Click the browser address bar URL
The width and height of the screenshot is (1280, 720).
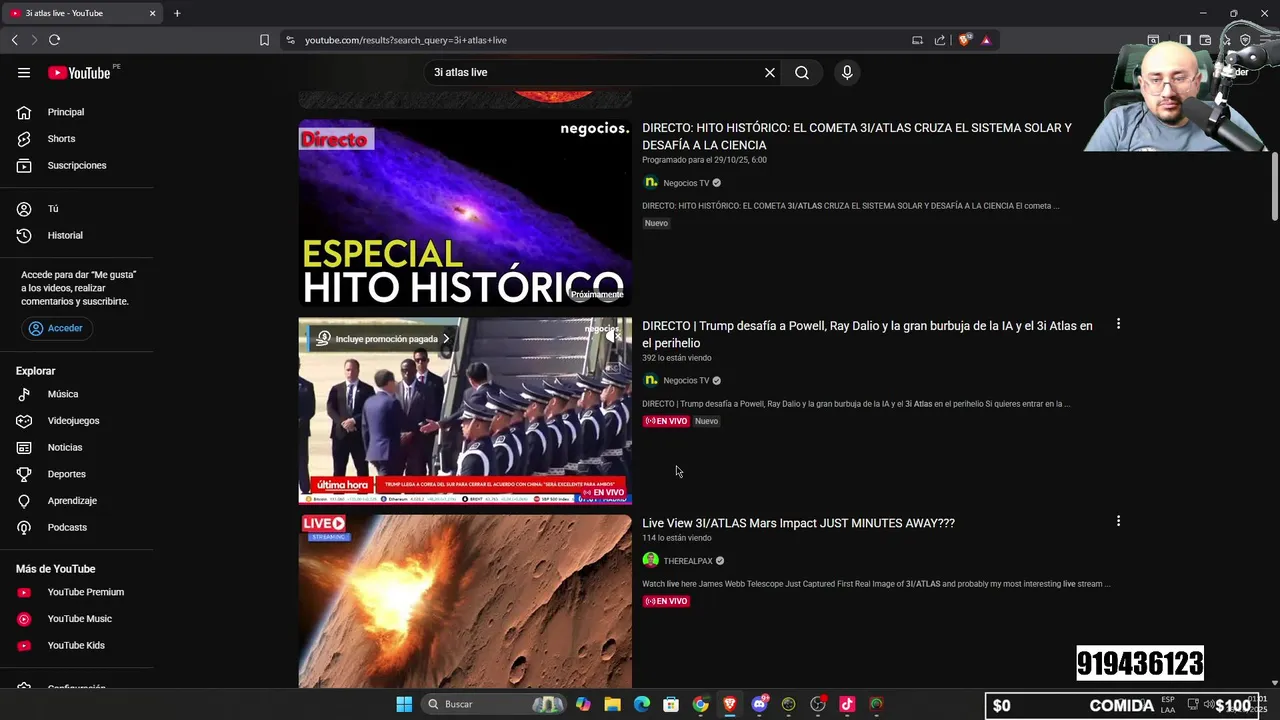click(x=406, y=40)
